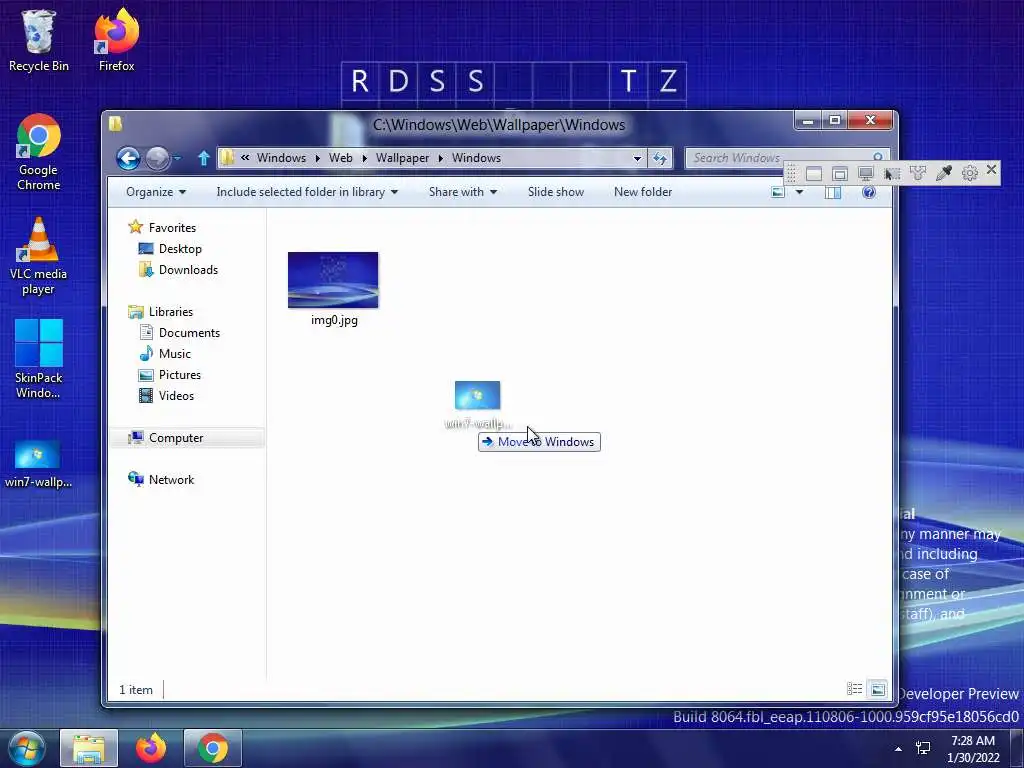Open recent pages arrow beside Forward button

[177, 158]
